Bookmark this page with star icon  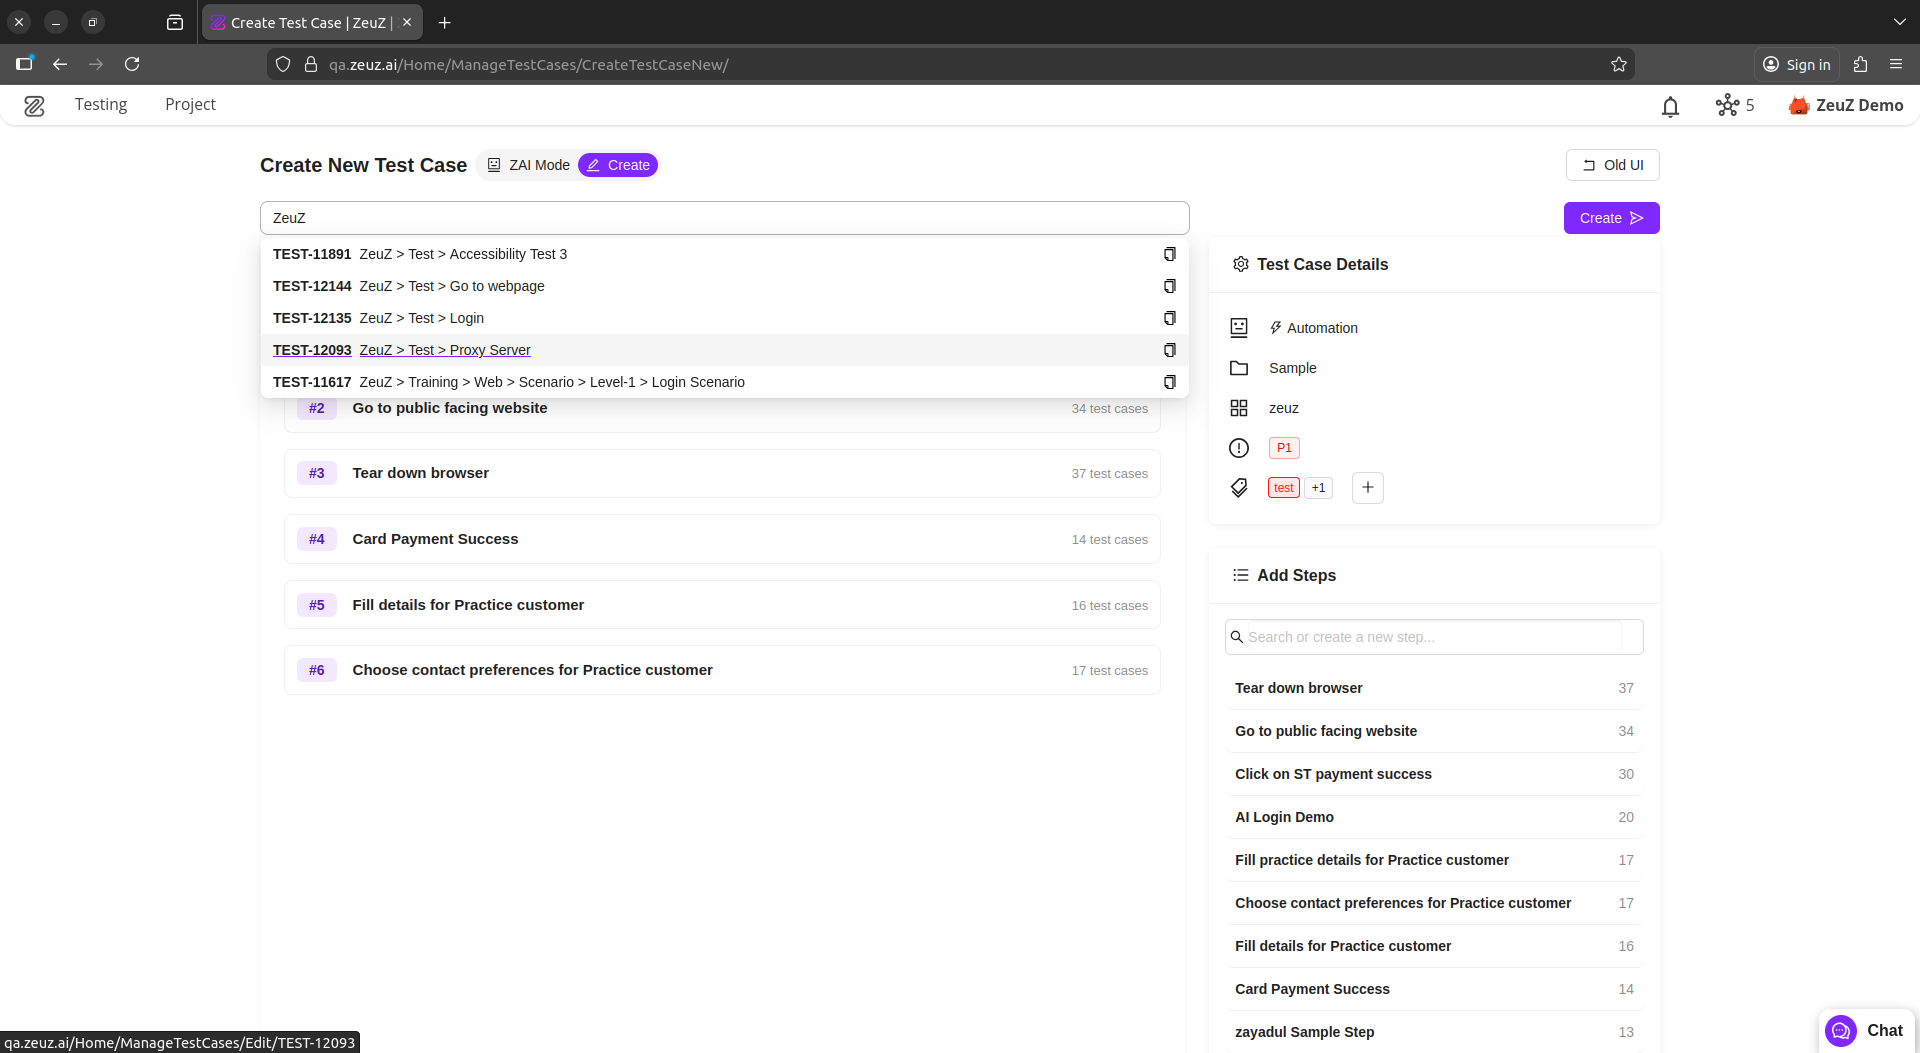[x=1618, y=65]
